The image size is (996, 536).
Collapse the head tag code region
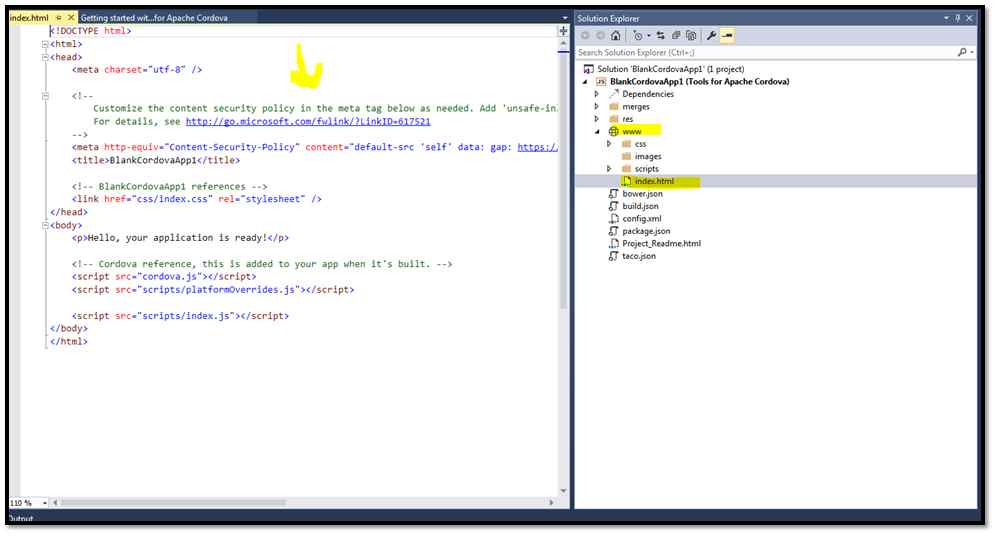tap(46, 57)
